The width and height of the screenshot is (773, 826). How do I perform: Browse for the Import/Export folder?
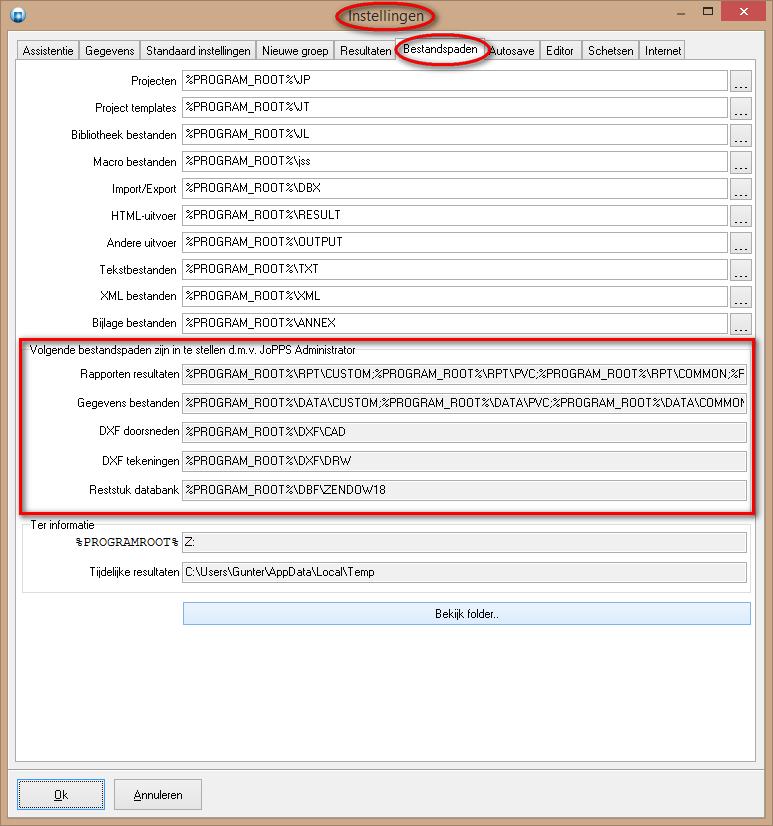(x=740, y=189)
